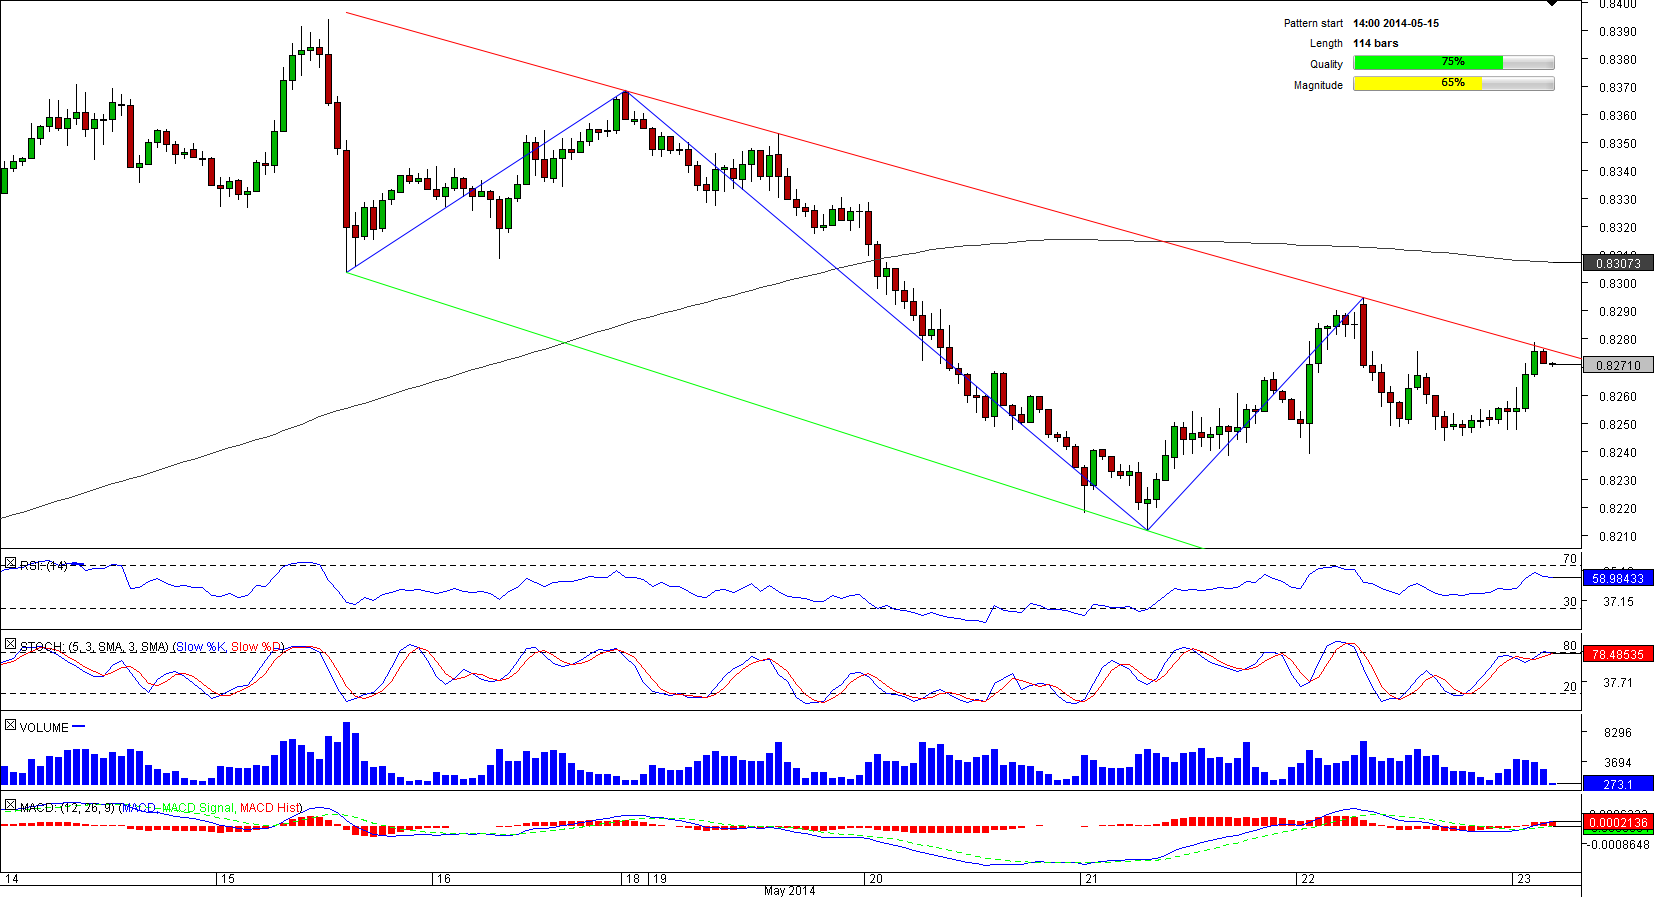Click the 0.8250 price axis tick
The width and height of the screenshot is (1655, 897).
(1618, 425)
